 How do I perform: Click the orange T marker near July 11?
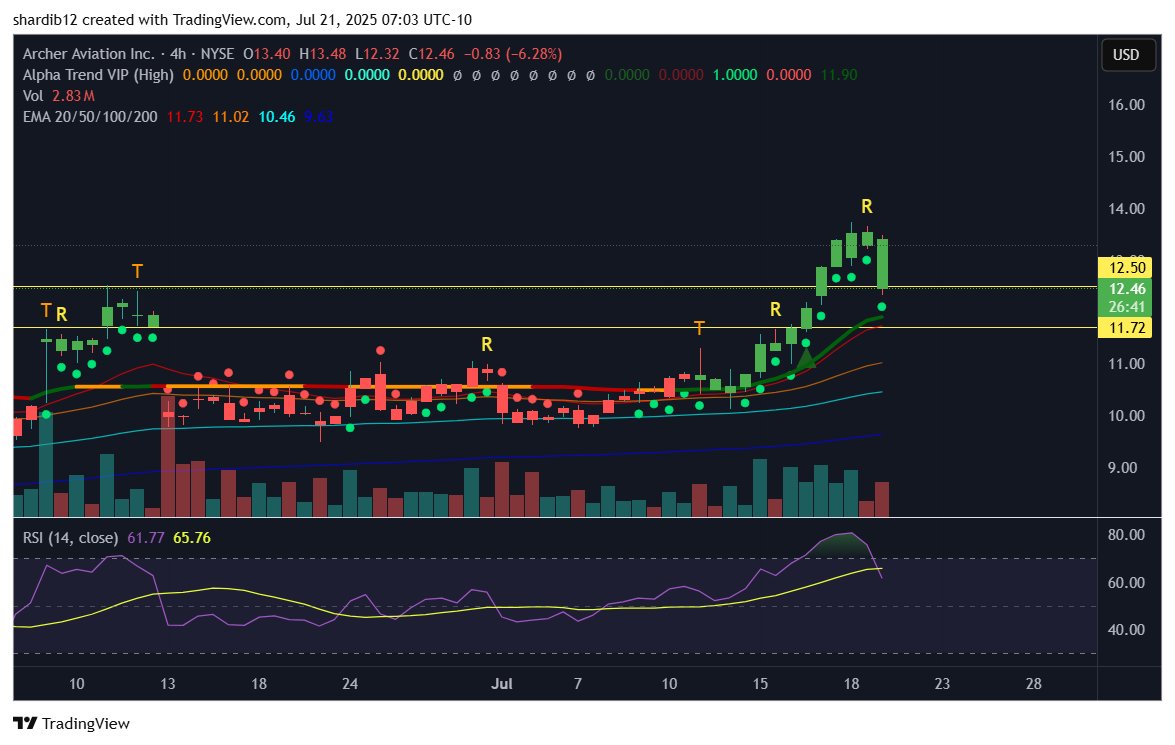click(699, 328)
